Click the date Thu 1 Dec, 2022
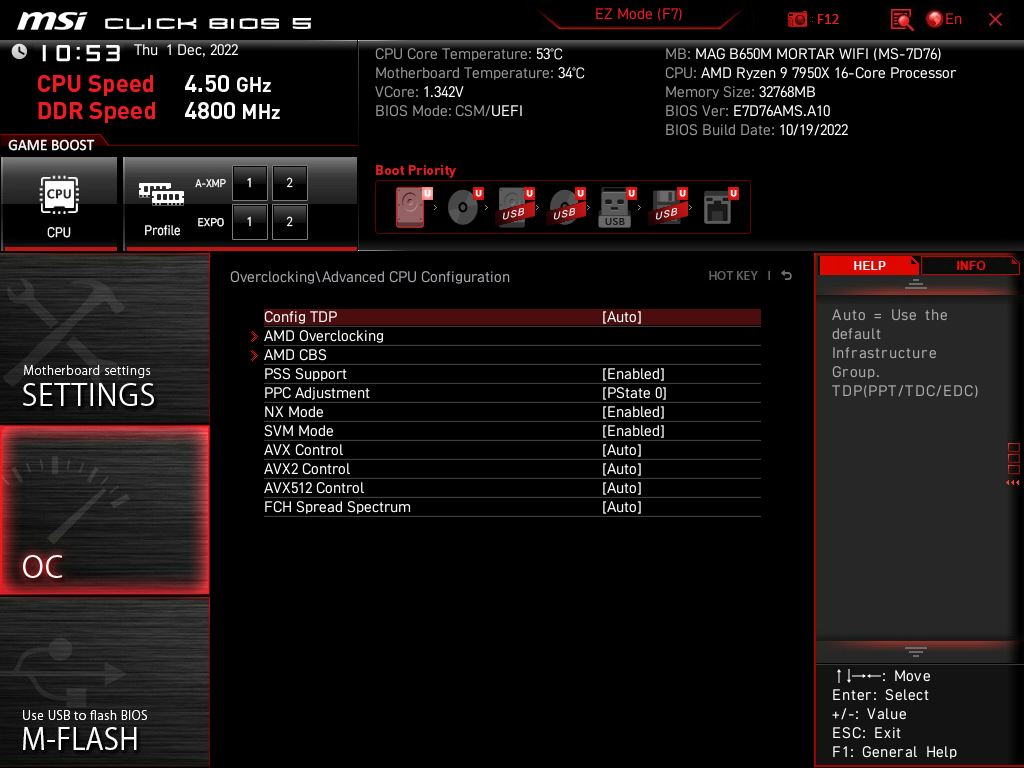The width and height of the screenshot is (1024, 768). pos(186,50)
